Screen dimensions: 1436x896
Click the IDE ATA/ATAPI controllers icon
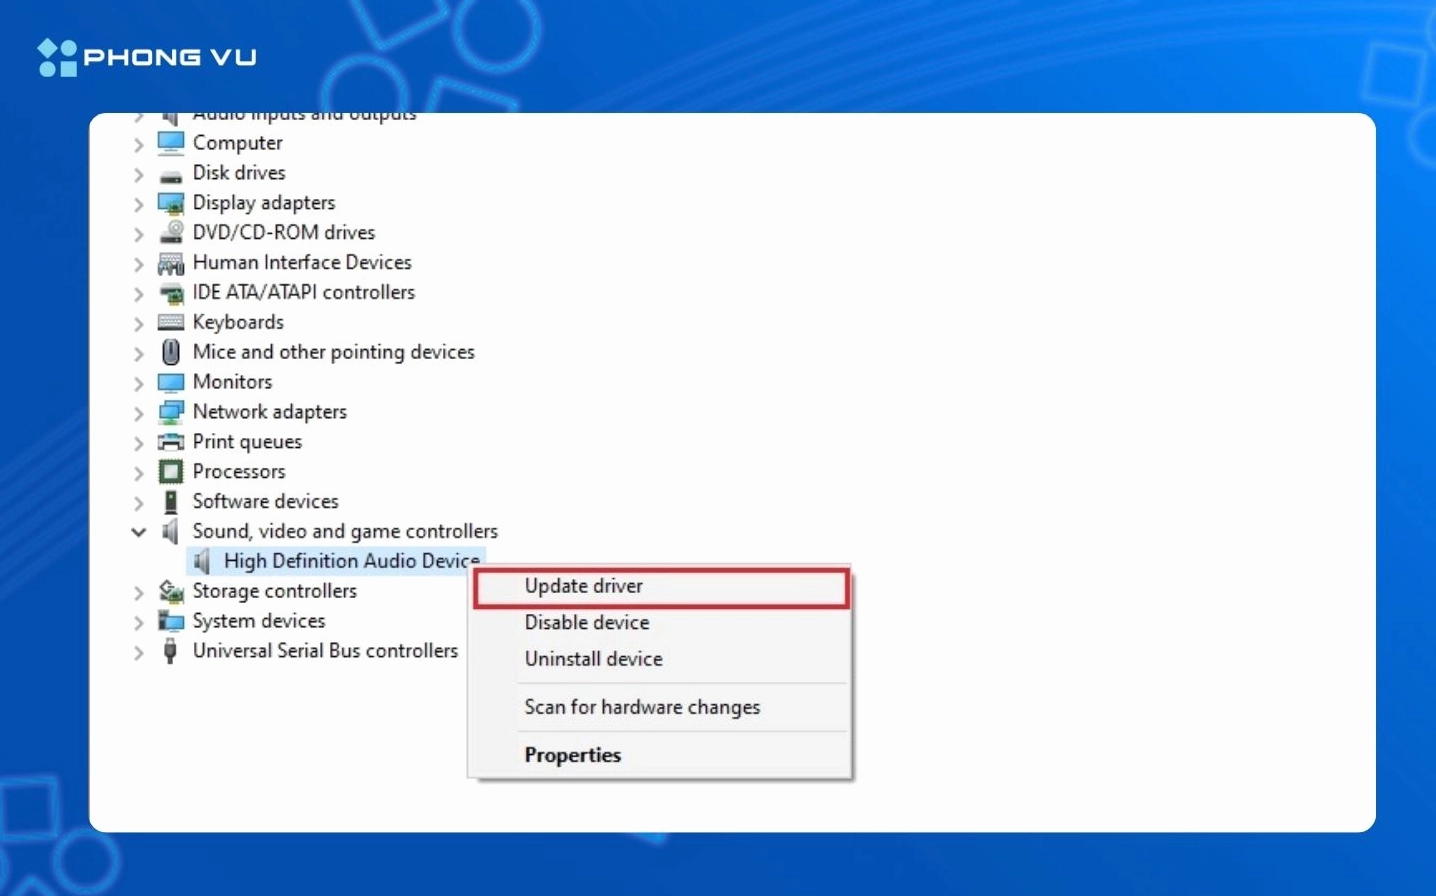click(x=171, y=293)
